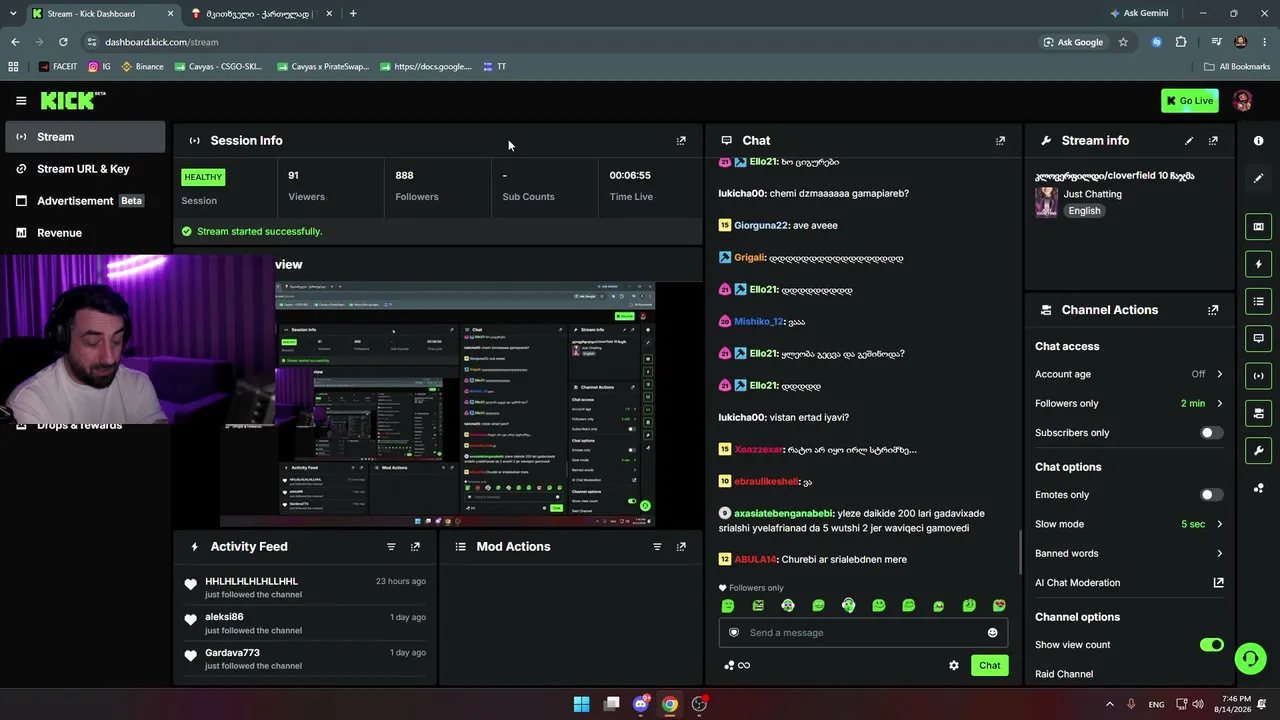Viewport: 1280px width, 720px height.
Task: Open the Mod Actions filter icon
Action: [657, 547]
